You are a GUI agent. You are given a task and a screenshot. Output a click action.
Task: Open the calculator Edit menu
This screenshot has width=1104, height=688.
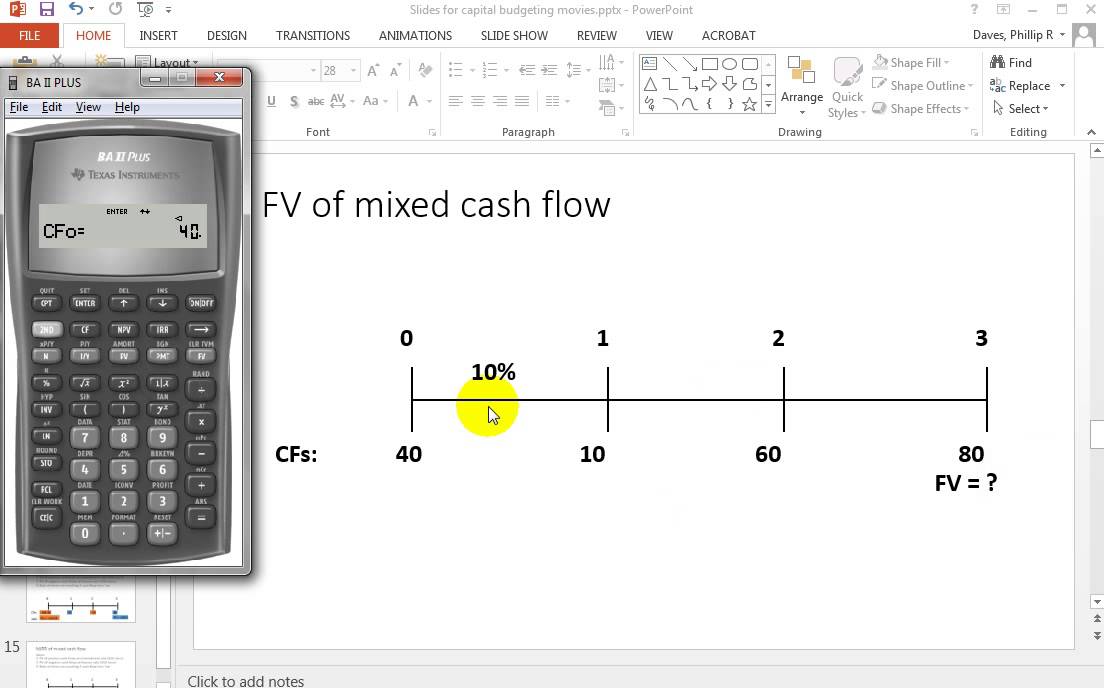51,107
